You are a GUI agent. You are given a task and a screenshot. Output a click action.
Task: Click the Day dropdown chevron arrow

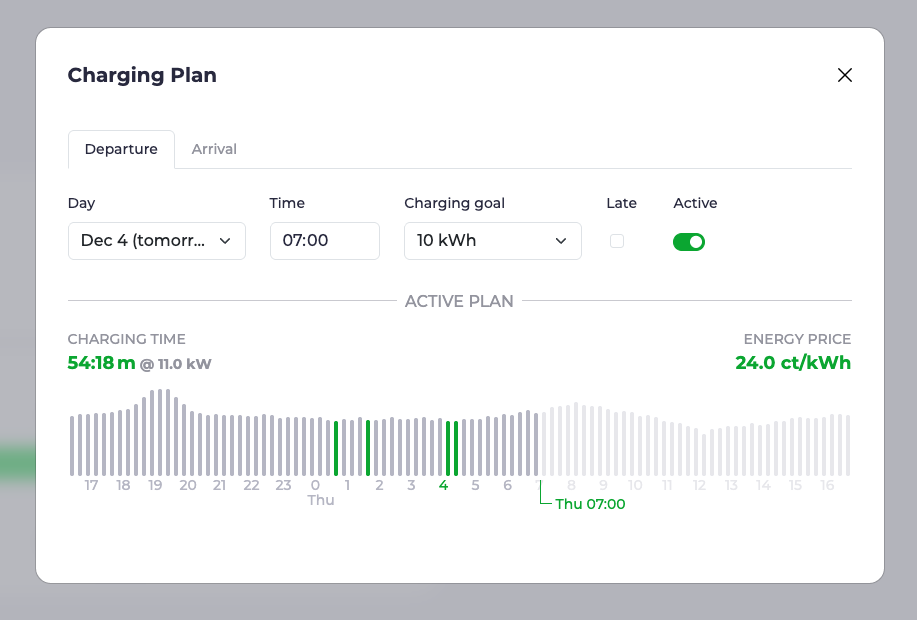[x=225, y=241]
